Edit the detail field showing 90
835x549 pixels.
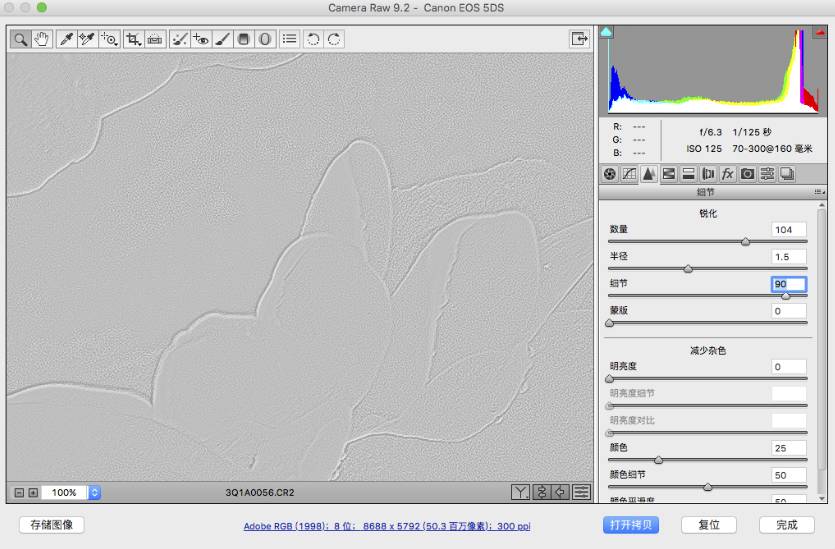point(789,284)
